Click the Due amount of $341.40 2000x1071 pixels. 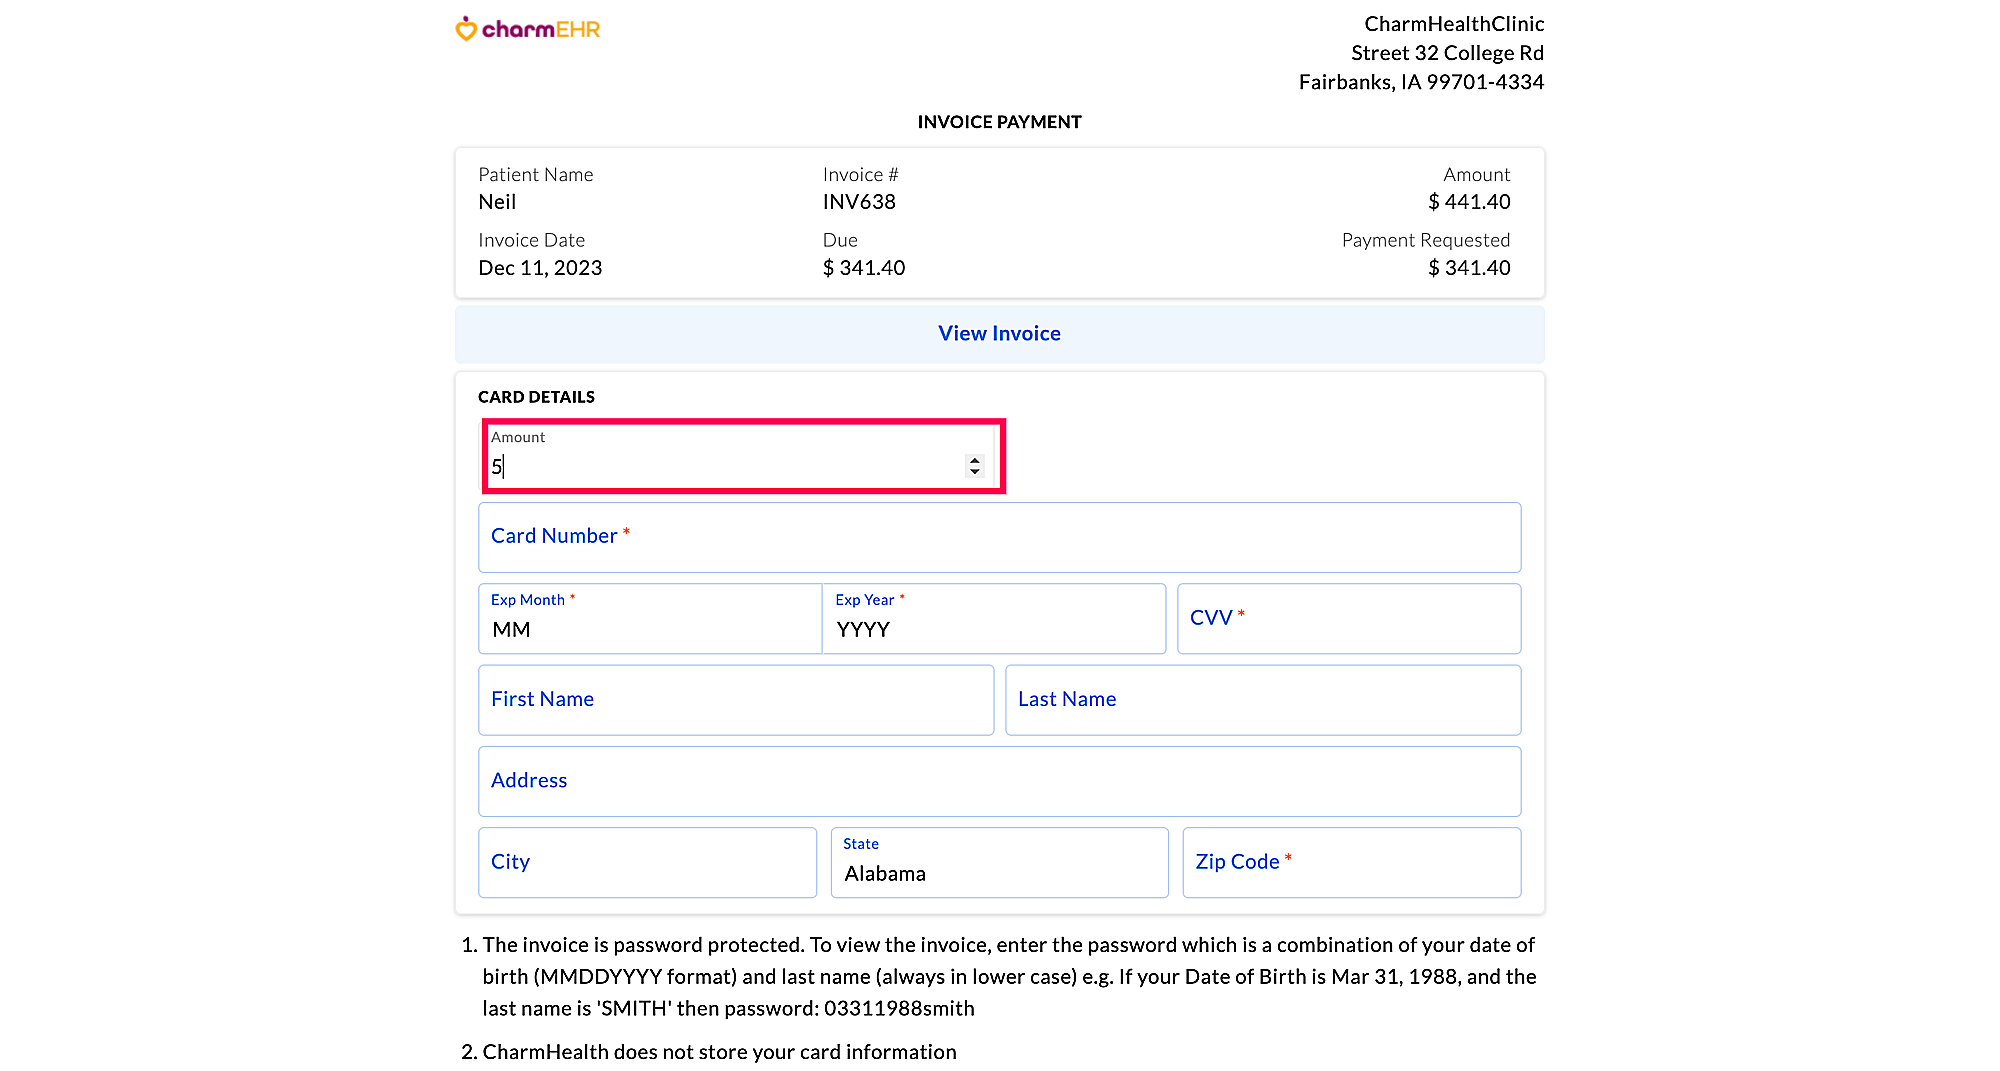(x=863, y=267)
